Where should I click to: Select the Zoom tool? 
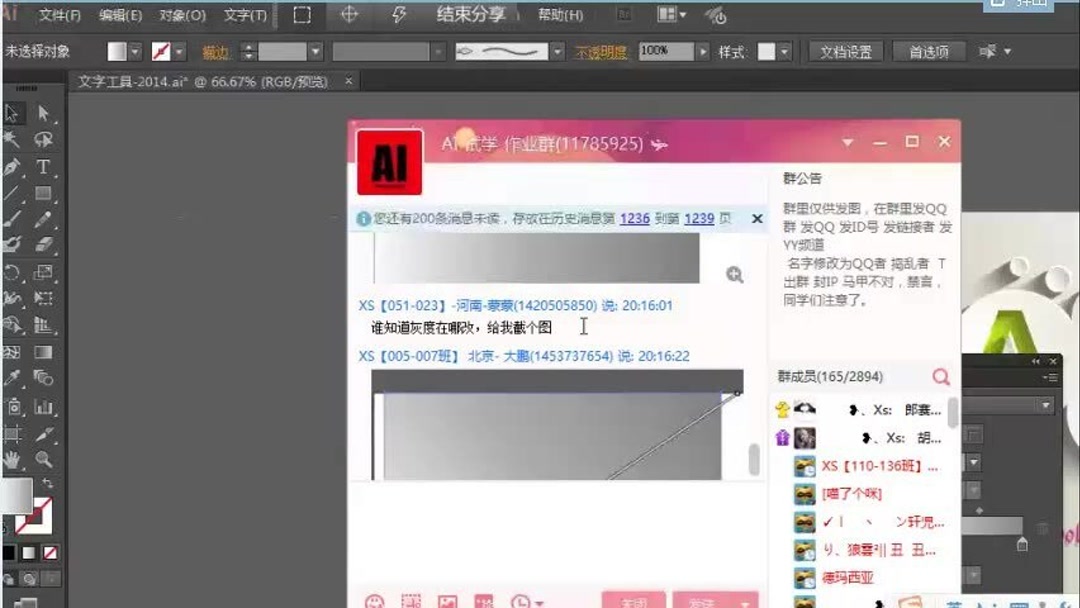coord(42,457)
